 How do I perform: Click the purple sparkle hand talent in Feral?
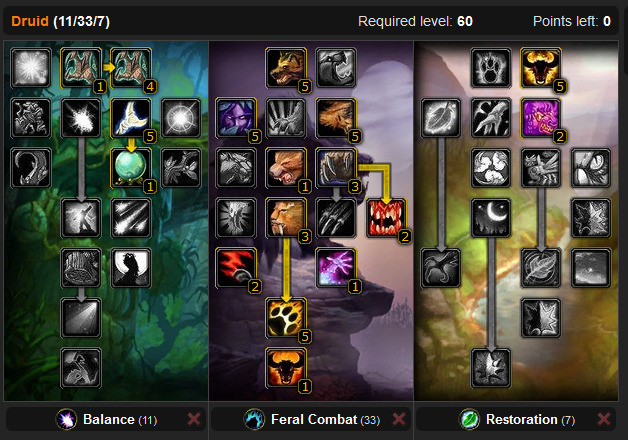[x=336, y=268]
